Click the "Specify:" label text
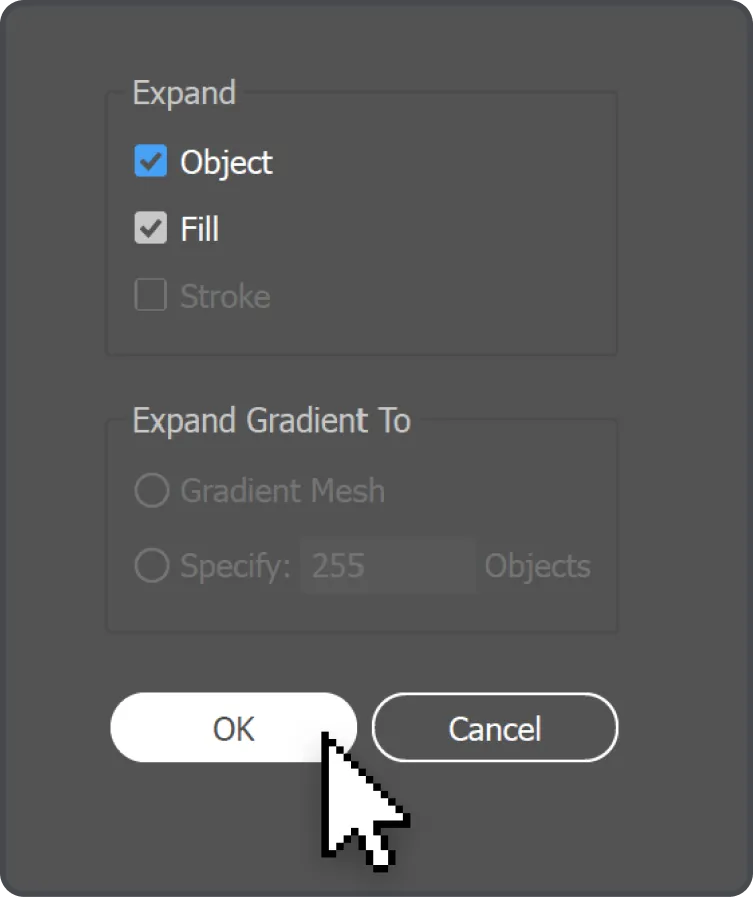 pyautogui.click(x=235, y=567)
